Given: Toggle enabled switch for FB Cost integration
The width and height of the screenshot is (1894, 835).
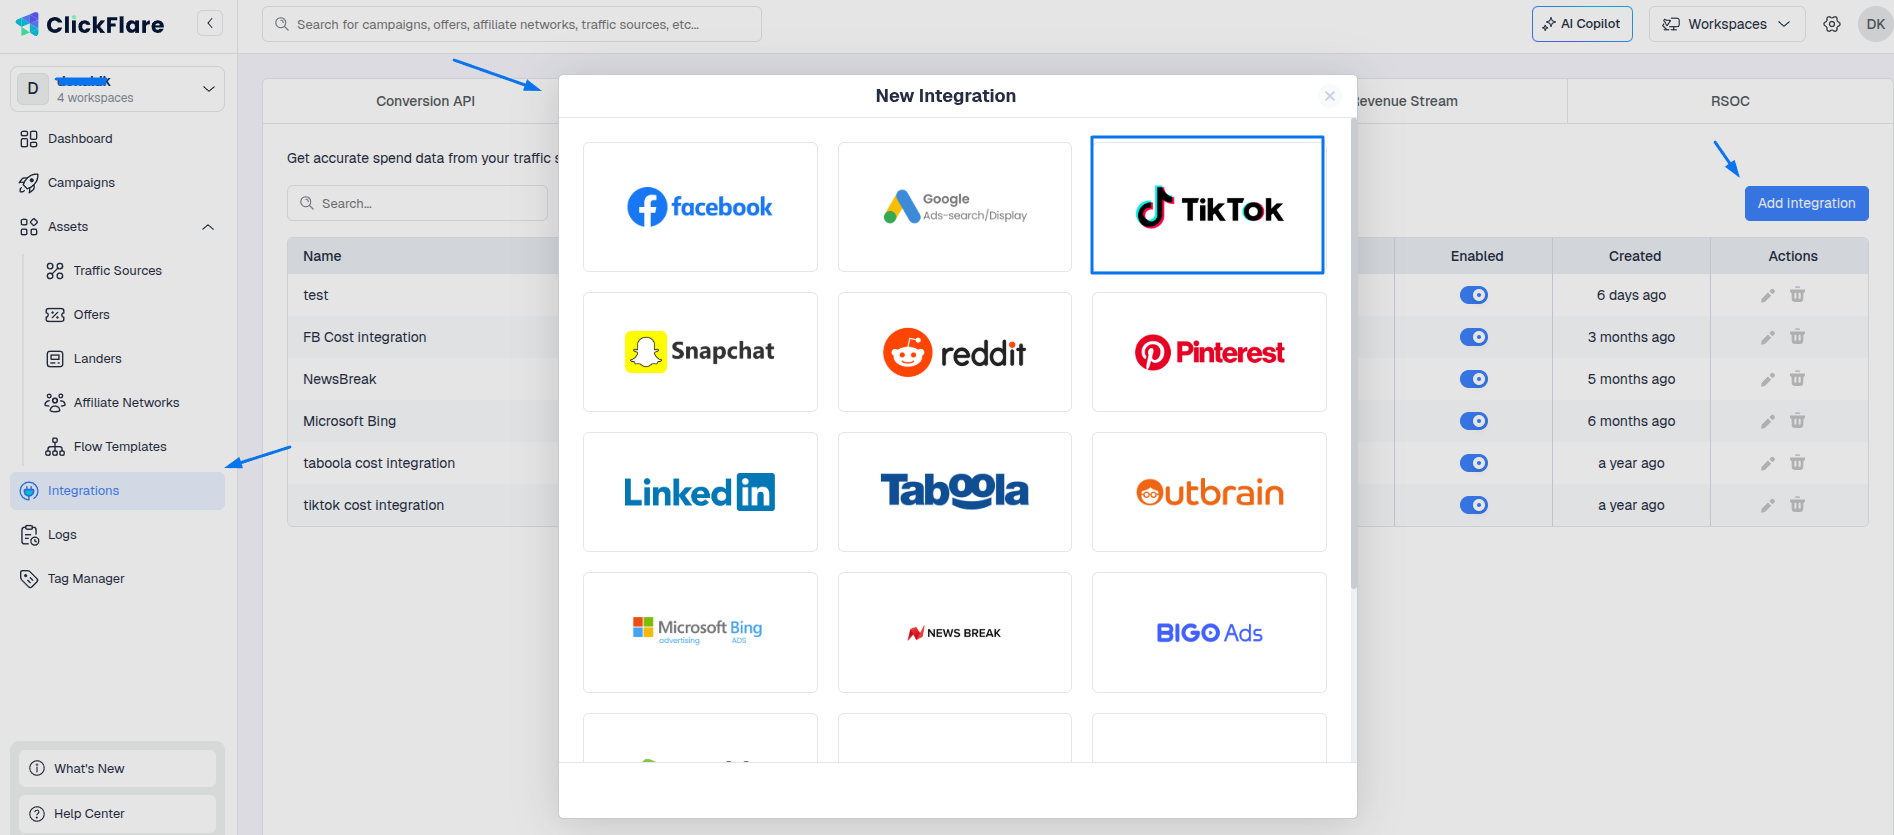Looking at the screenshot, I should pyautogui.click(x=1474, y=337).
